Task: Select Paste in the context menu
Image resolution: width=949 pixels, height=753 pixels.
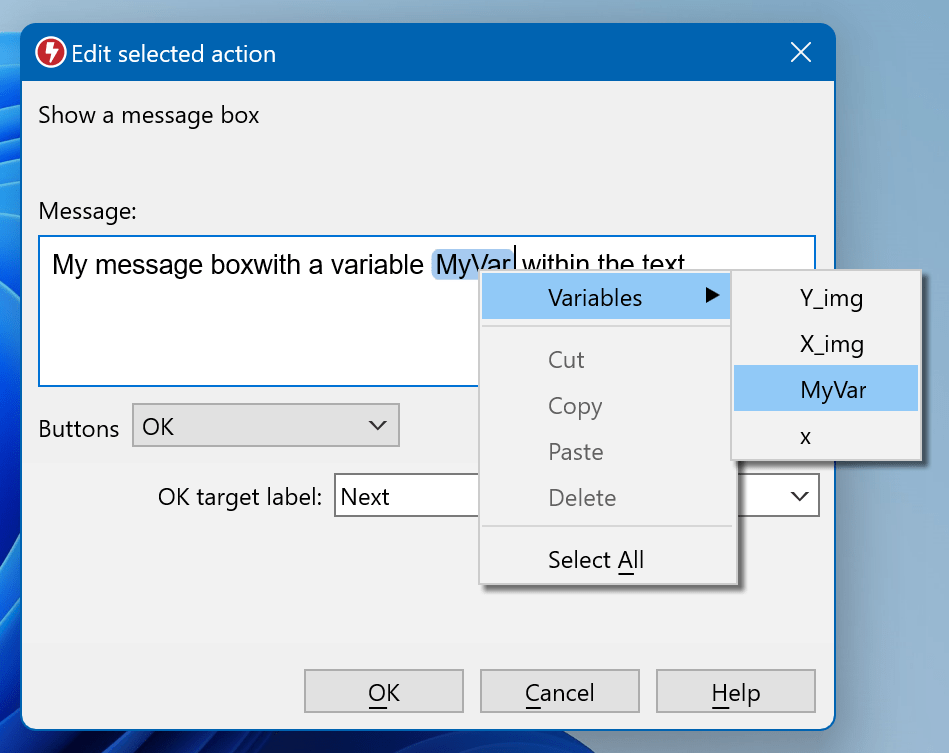Action: tap(575, 452)
